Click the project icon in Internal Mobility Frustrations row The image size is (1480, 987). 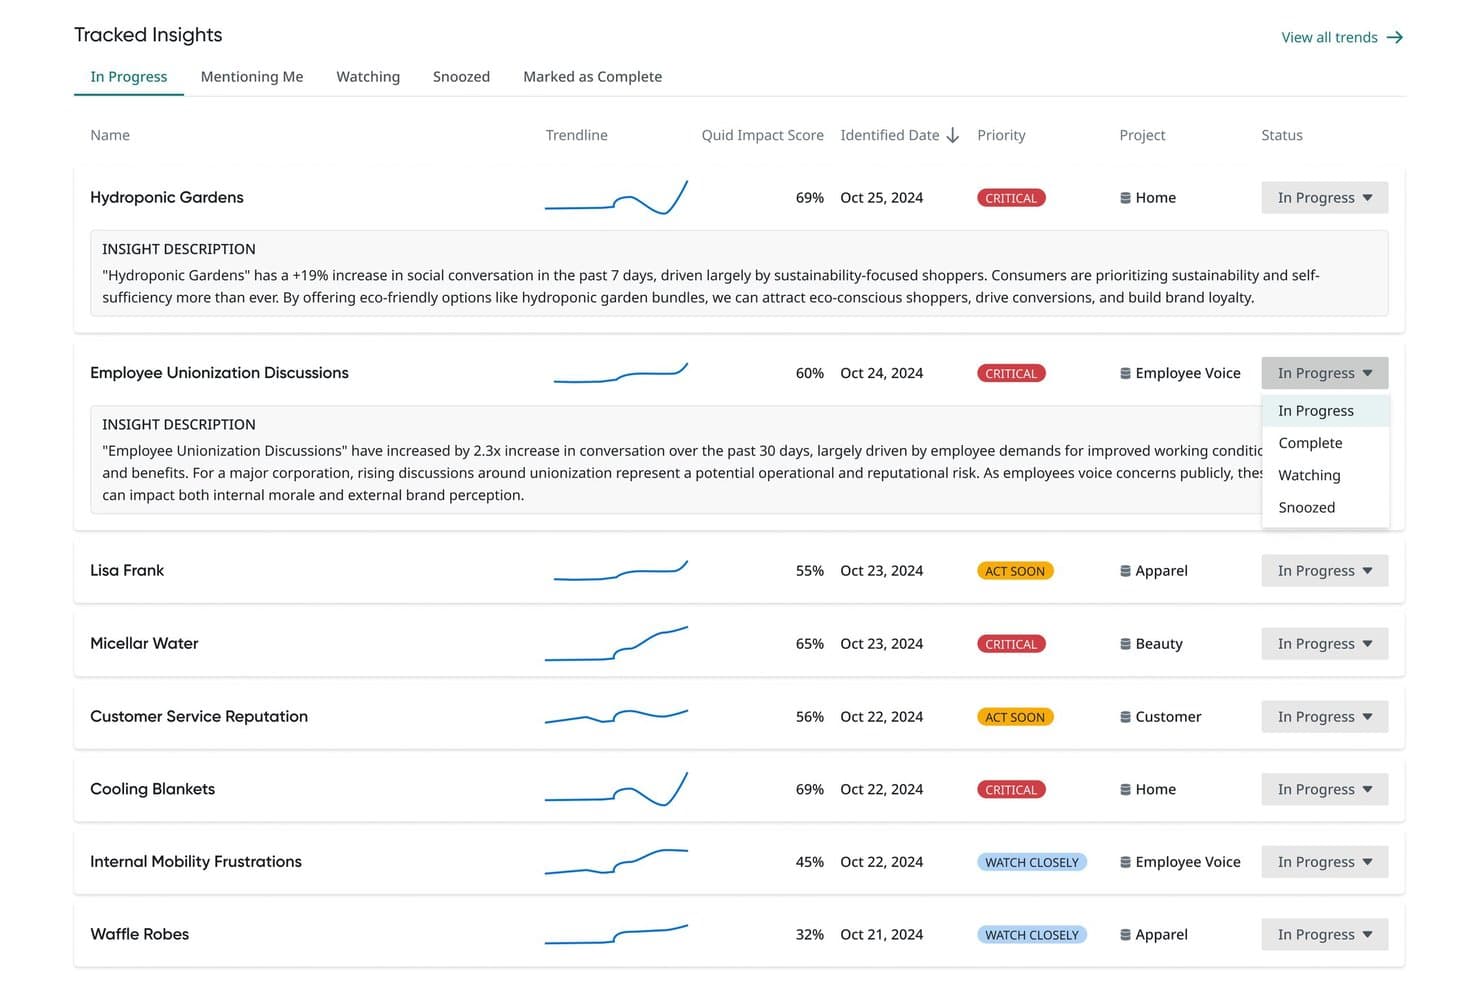1125,862
